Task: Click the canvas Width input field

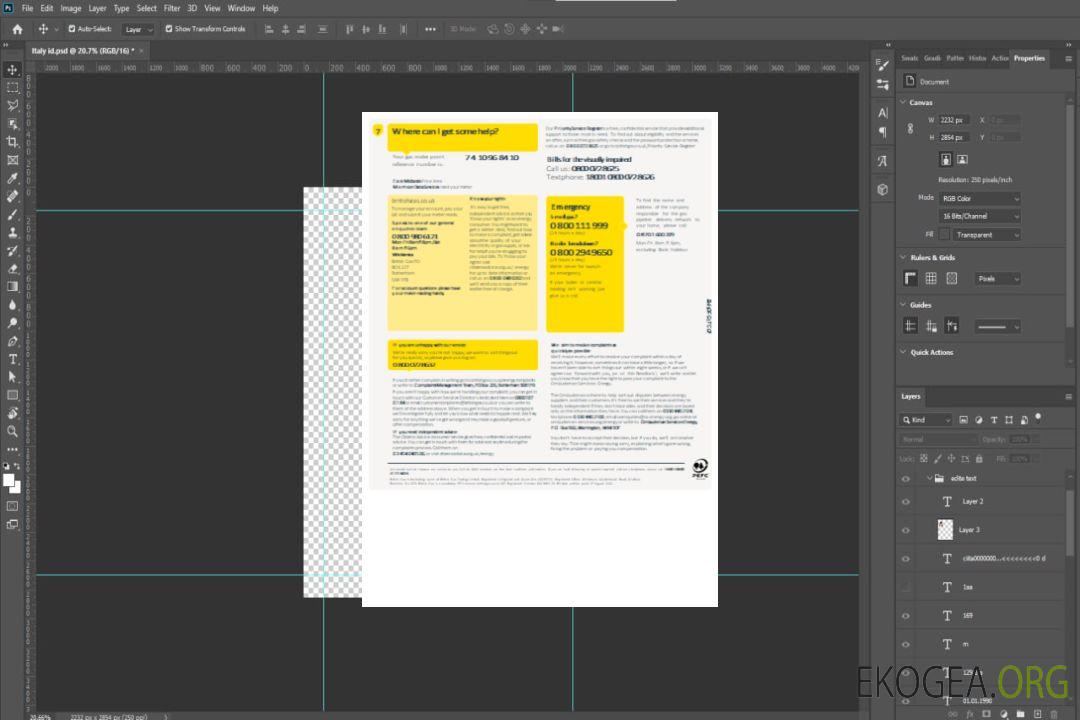Action: [954, 120]
